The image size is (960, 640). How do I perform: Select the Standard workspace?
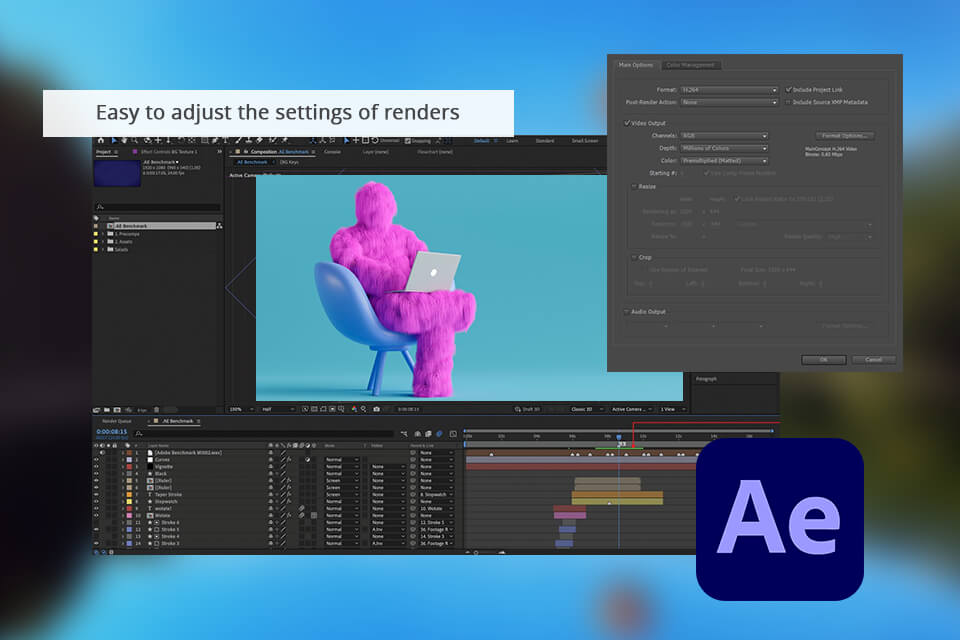545,141
